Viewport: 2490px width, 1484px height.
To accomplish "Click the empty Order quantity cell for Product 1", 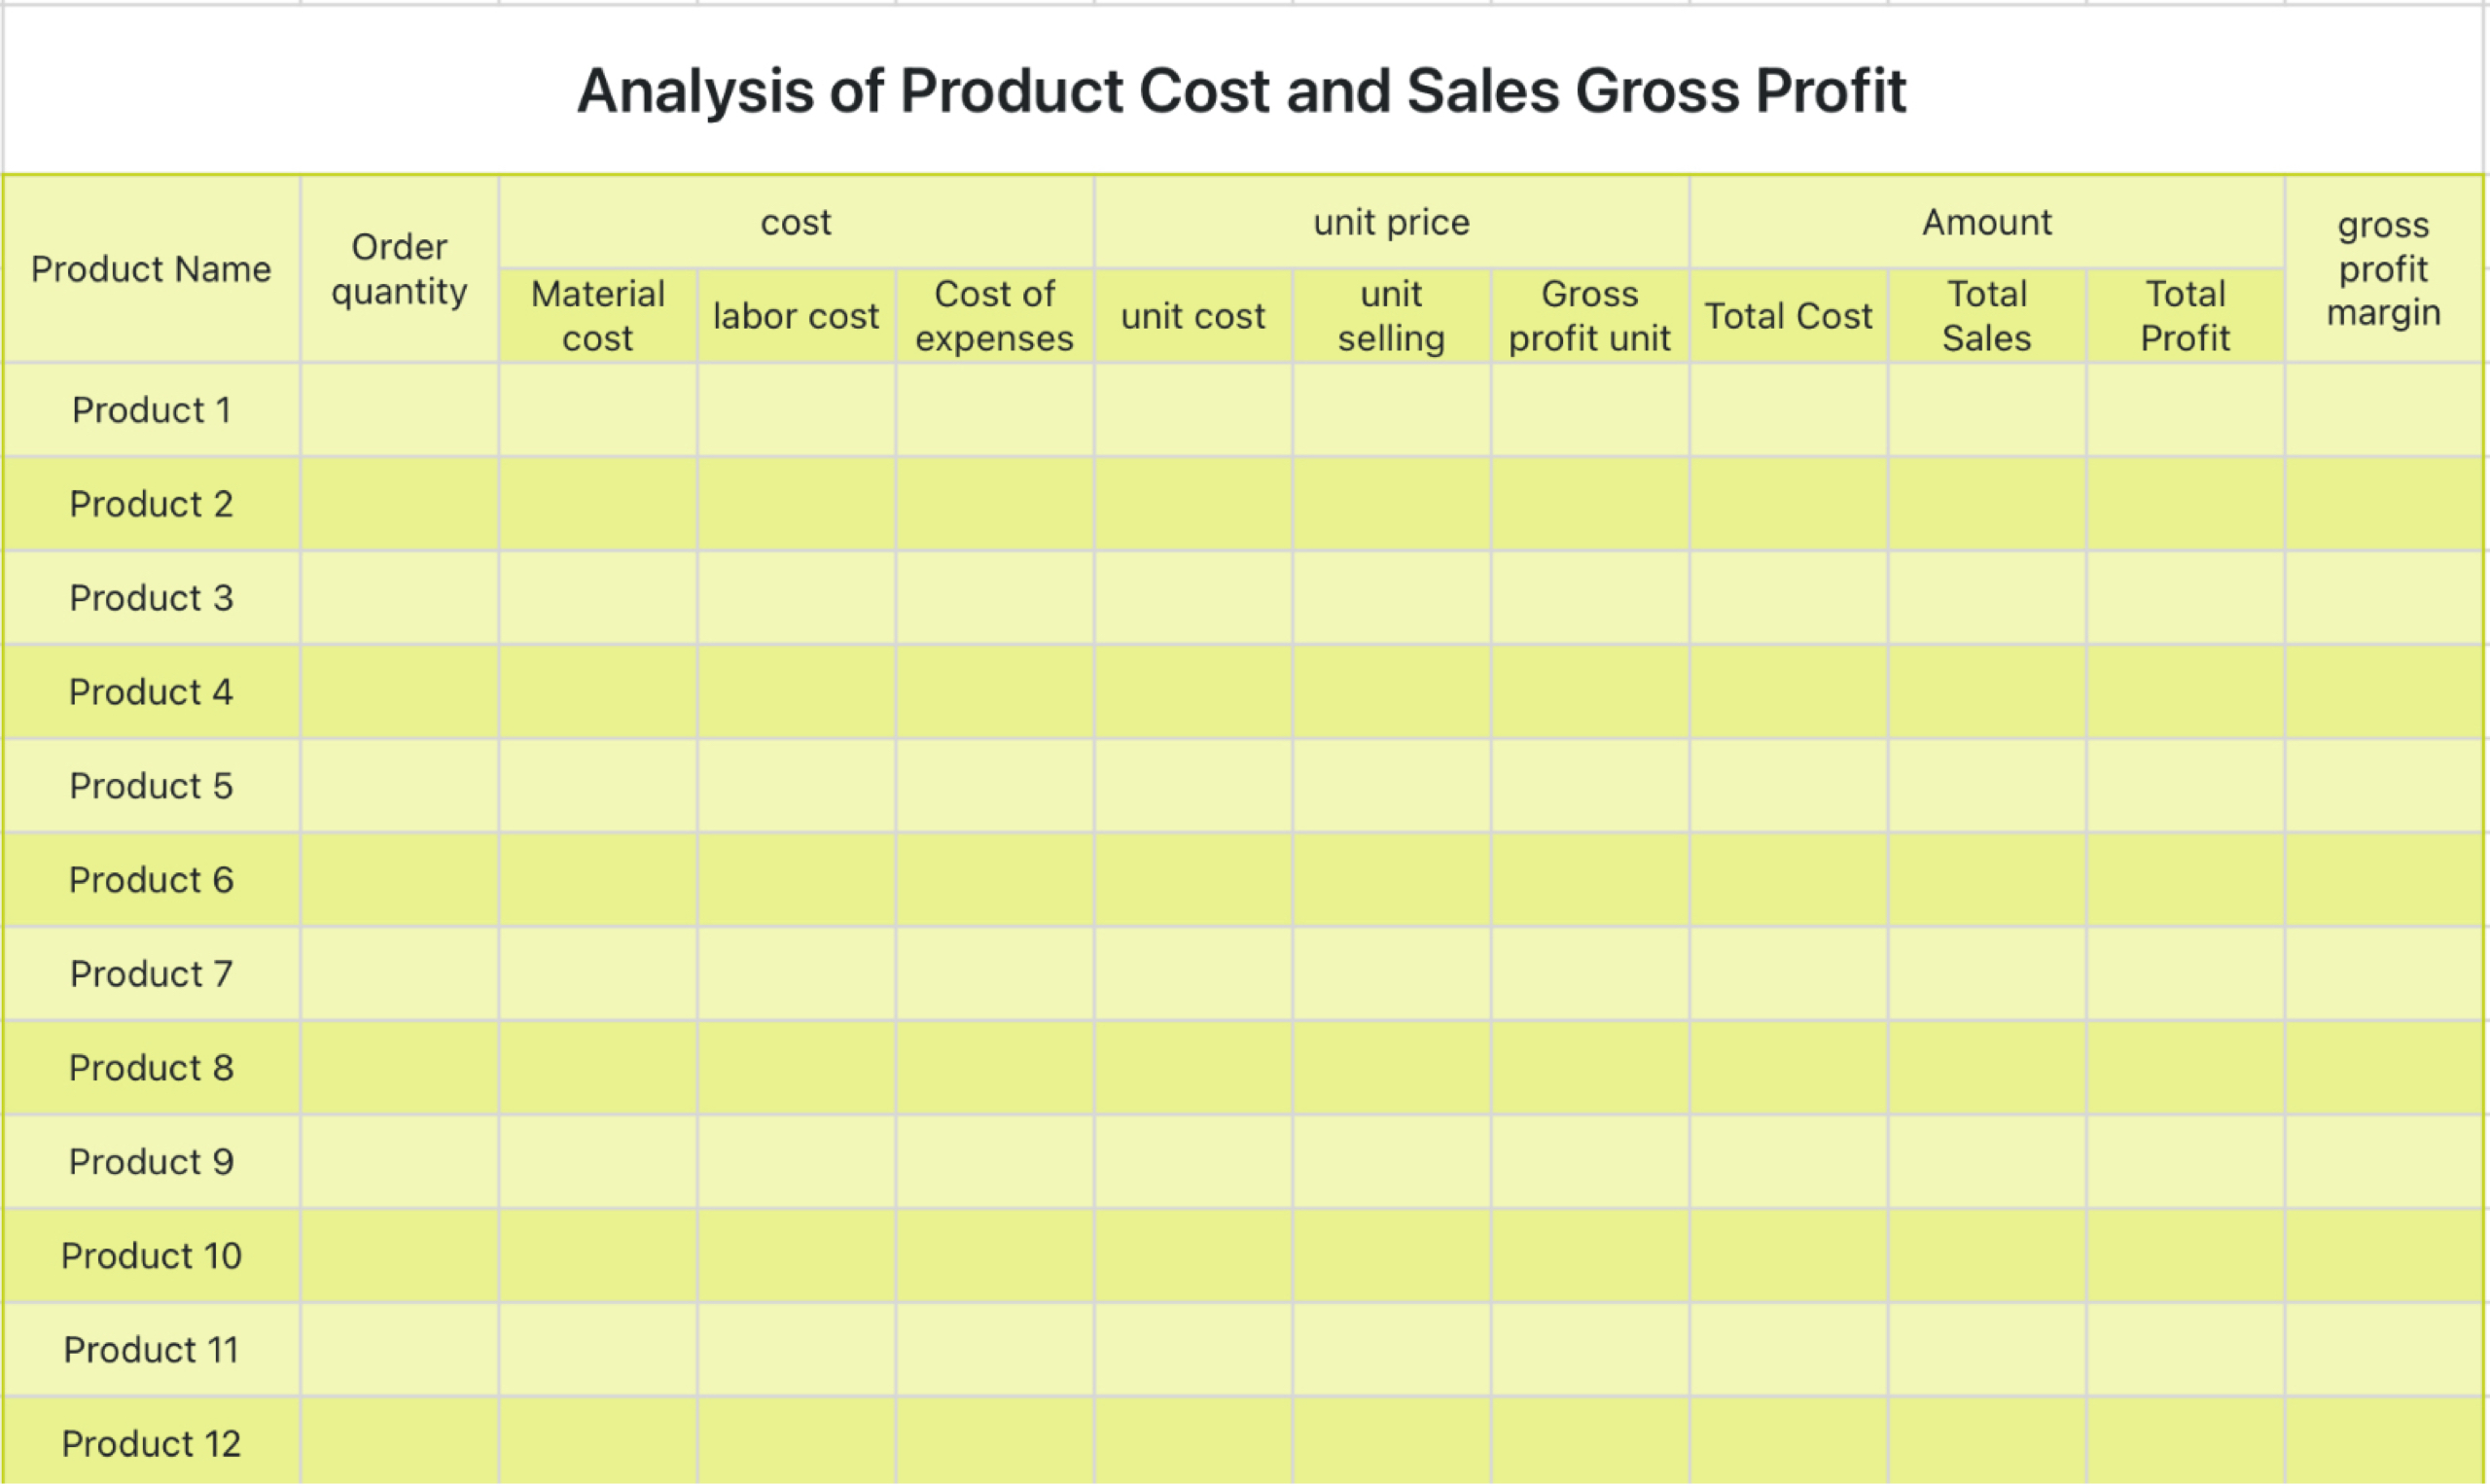I will coord(399,410).
